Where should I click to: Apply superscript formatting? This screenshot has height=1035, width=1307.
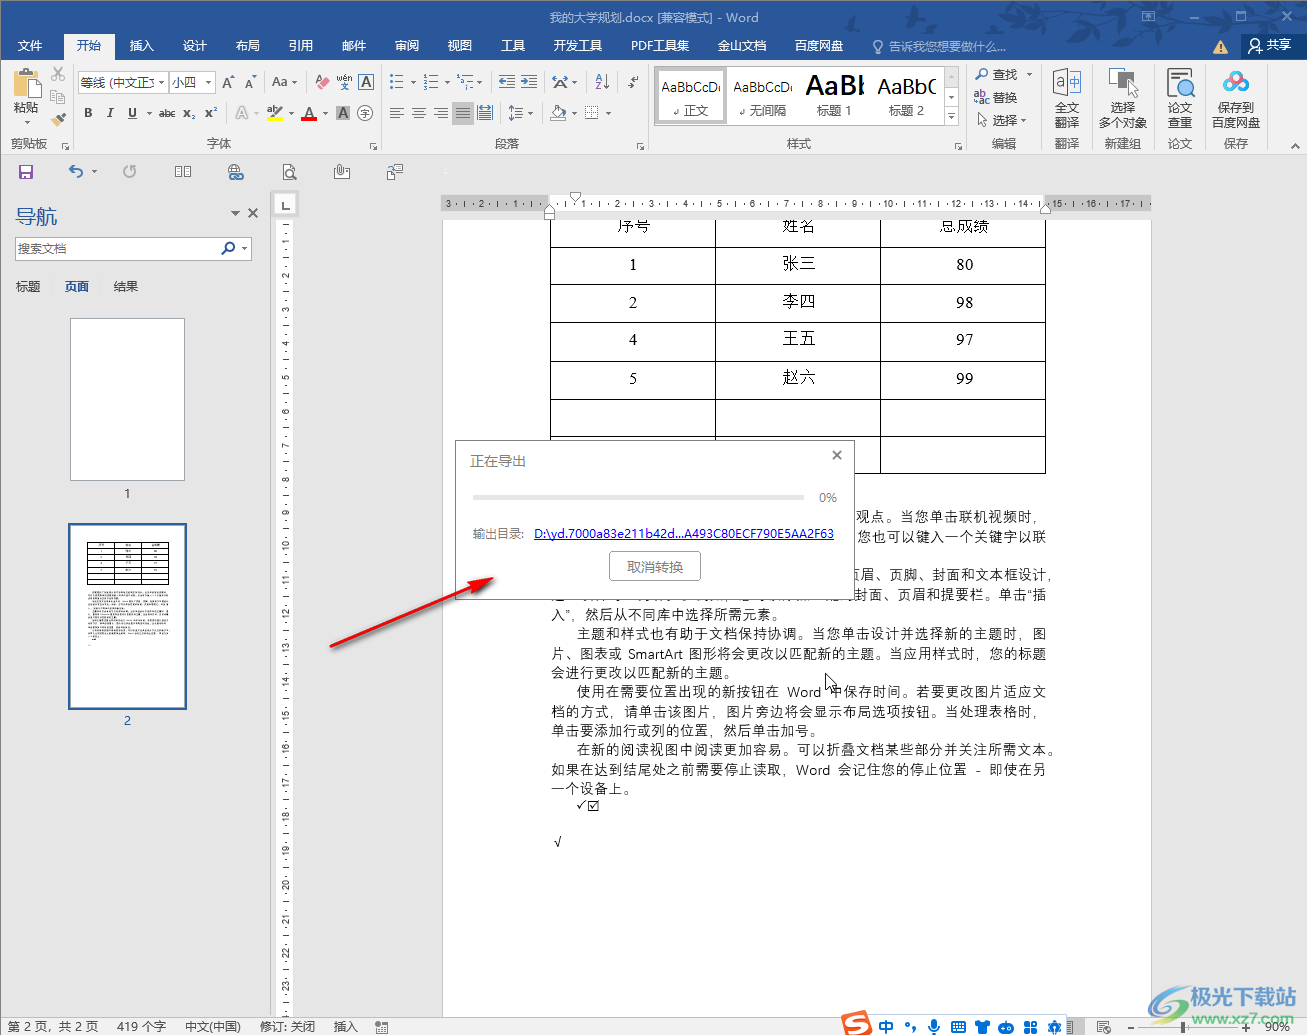click(x=210, y=113)
